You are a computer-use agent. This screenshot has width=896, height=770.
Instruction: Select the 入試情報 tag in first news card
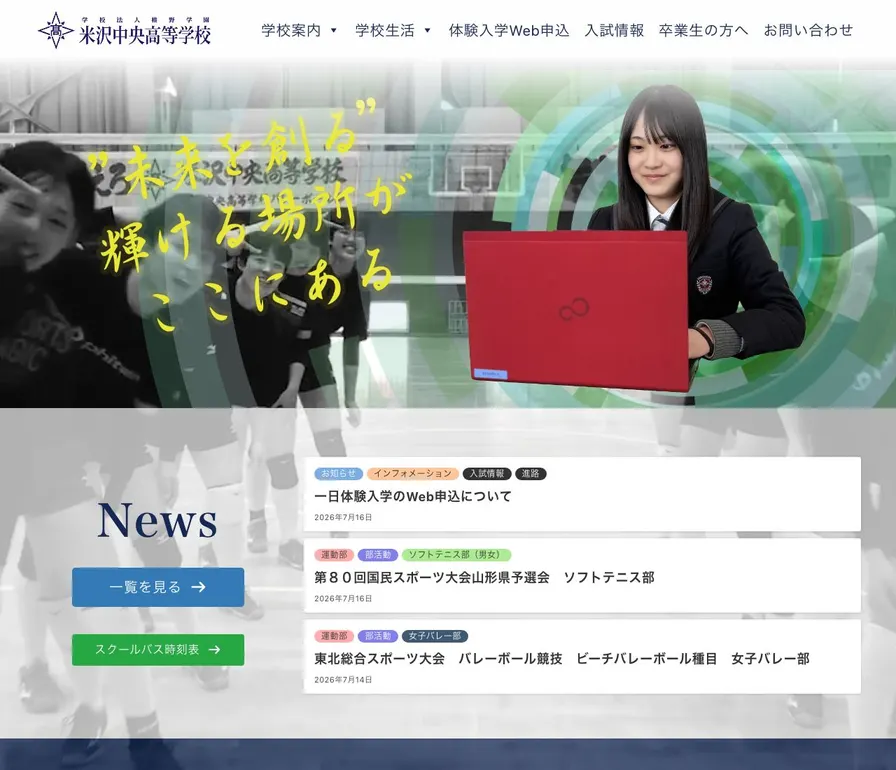click(487, 474)
